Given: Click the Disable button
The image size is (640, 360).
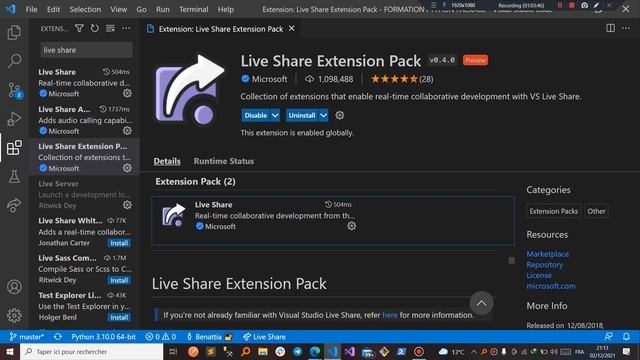Looking at the screenshot, I should pyautogui.click(x=256, y=116).
